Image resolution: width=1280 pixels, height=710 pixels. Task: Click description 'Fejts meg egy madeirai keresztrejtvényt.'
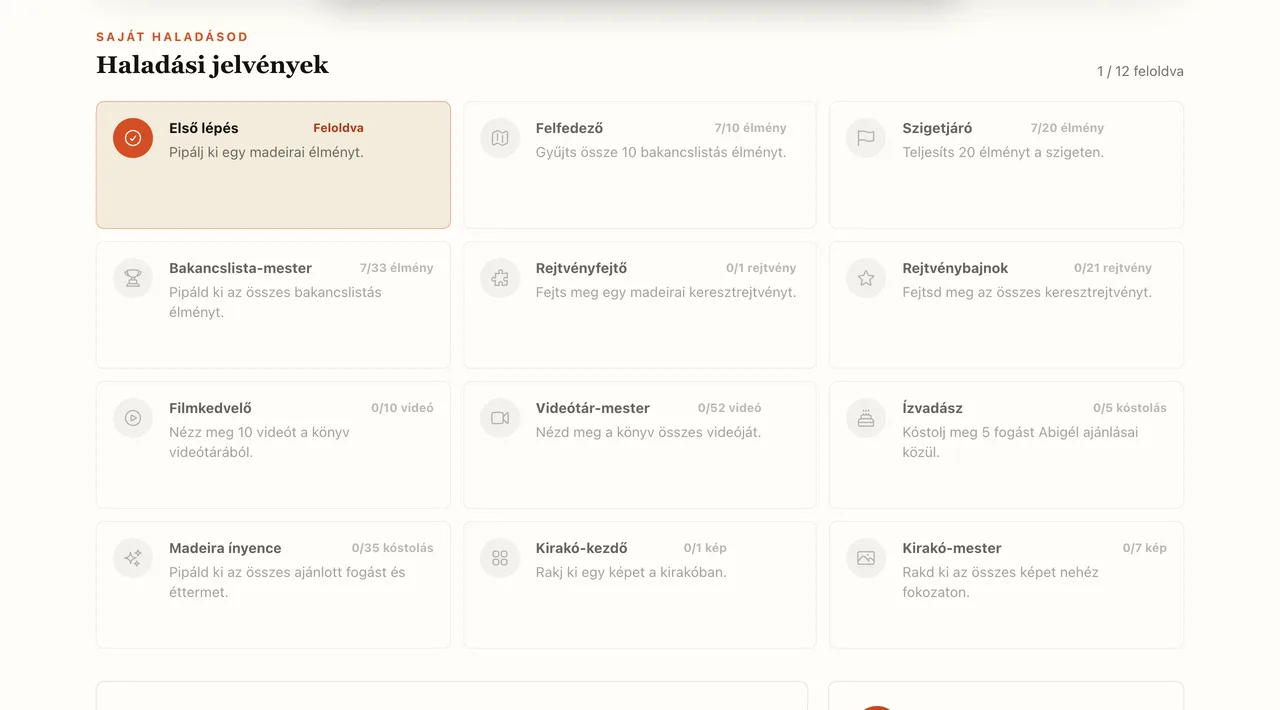(666, 292)
